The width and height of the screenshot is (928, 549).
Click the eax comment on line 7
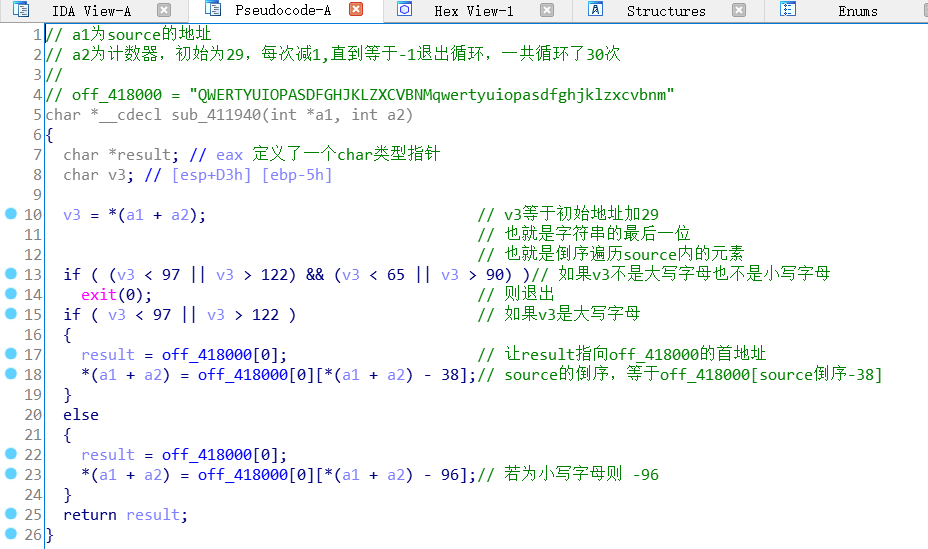(x=230, y=155)
